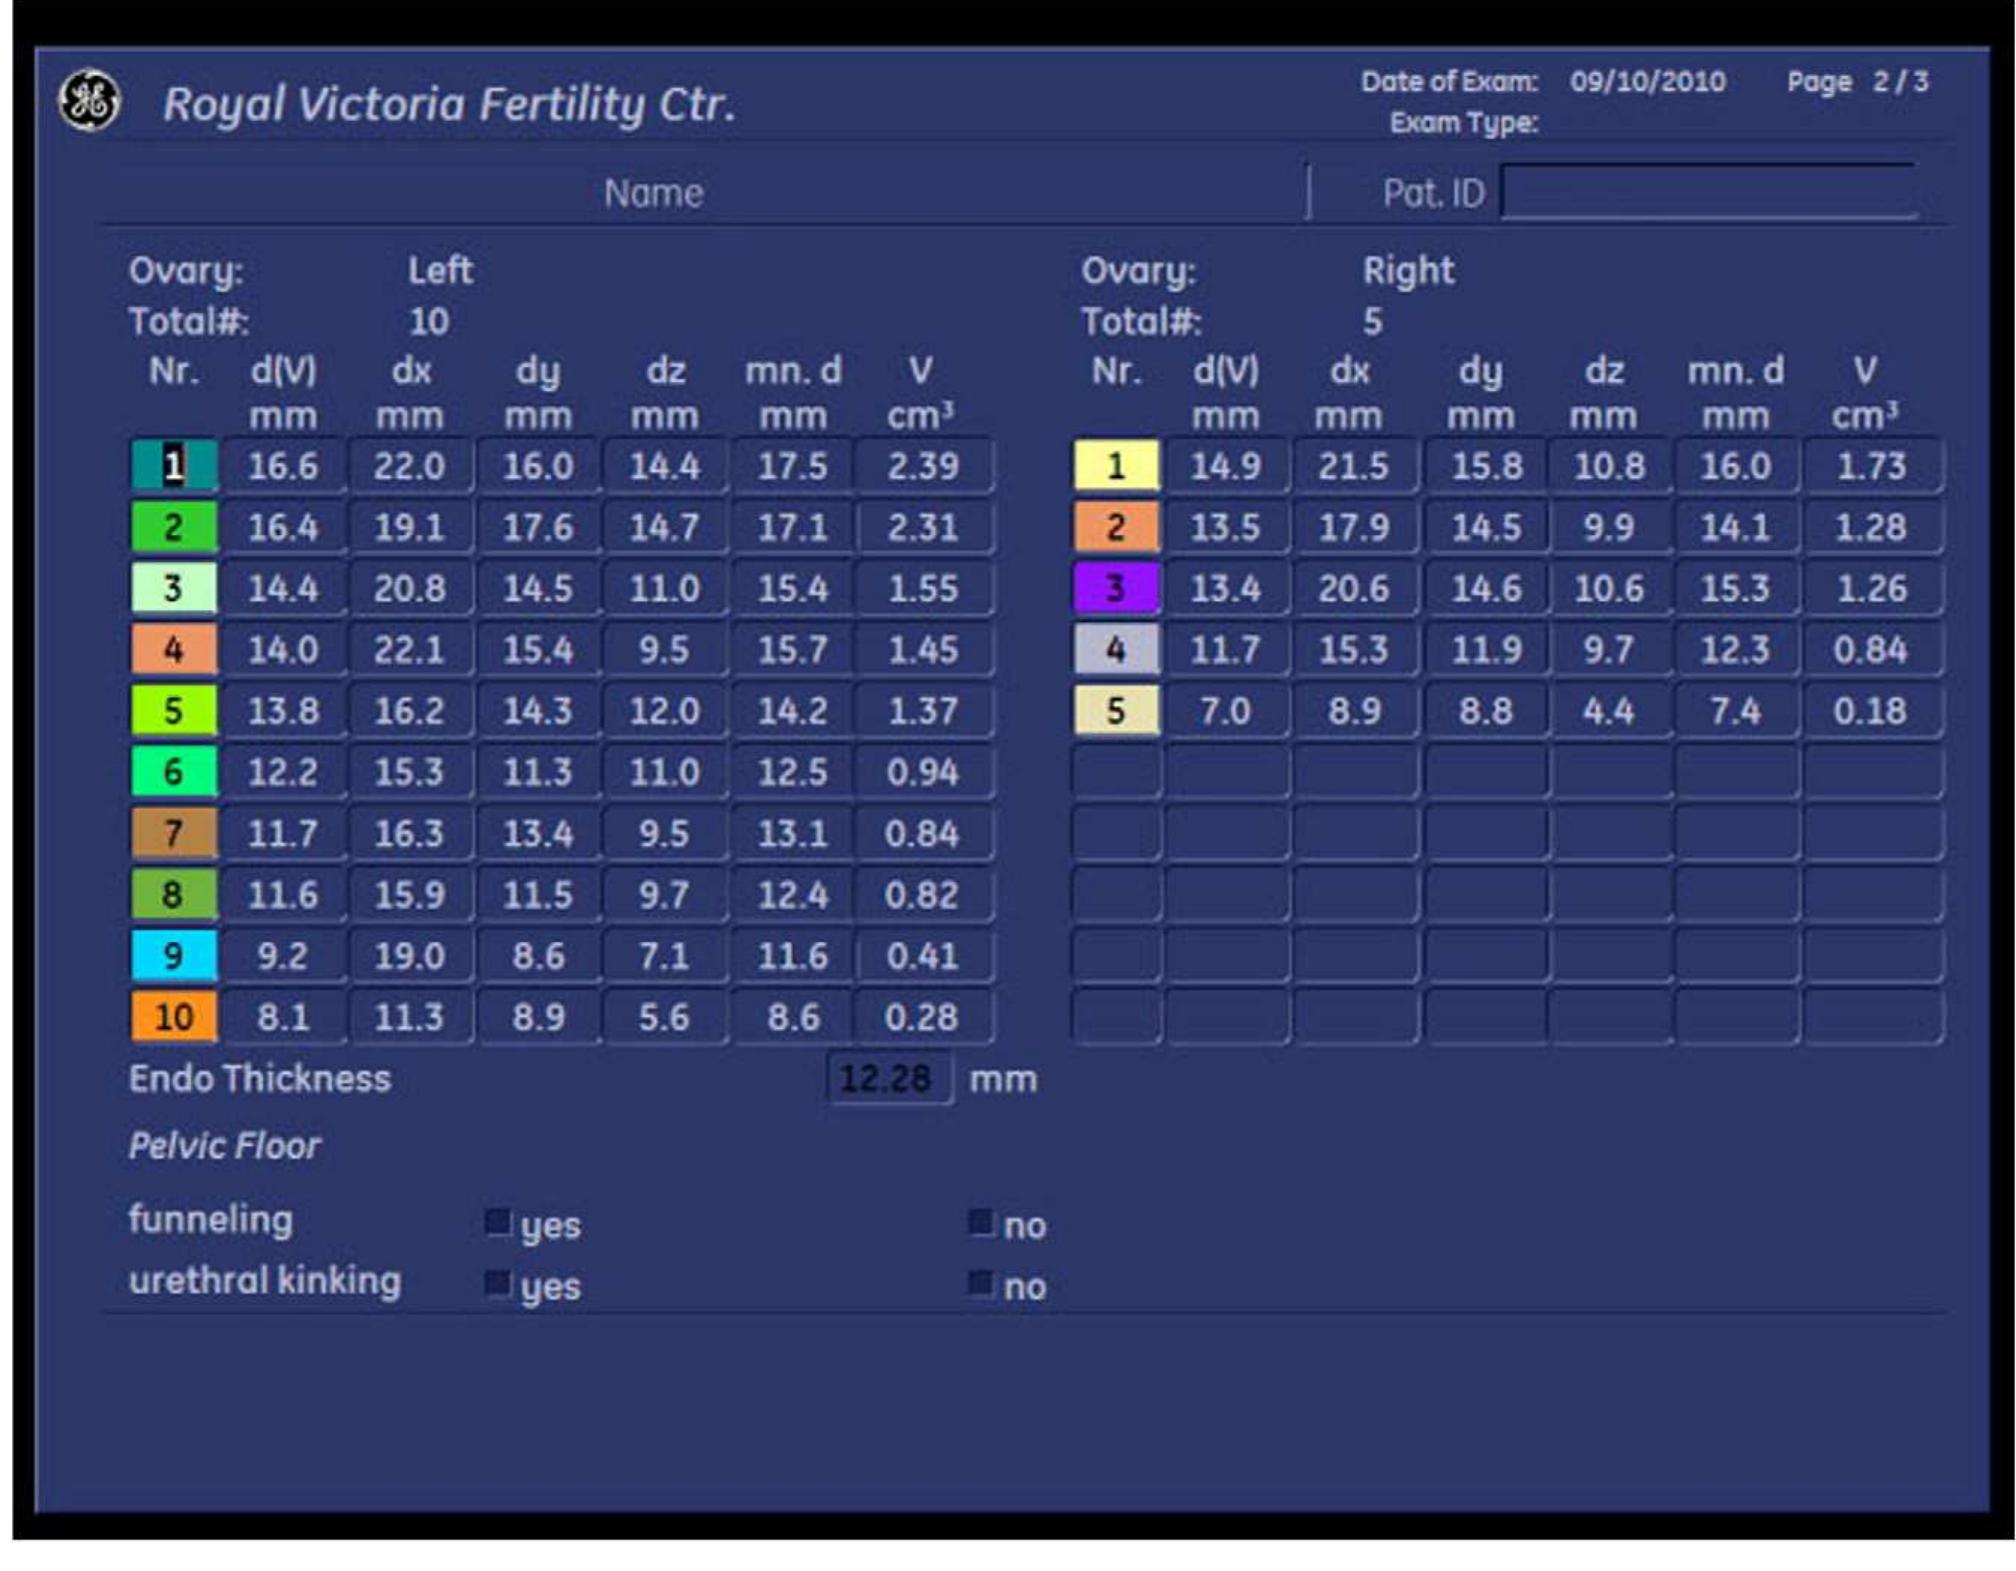Select left ovary follicle 5 lime swatch
2016x1571 pixels.
(174, 710)
